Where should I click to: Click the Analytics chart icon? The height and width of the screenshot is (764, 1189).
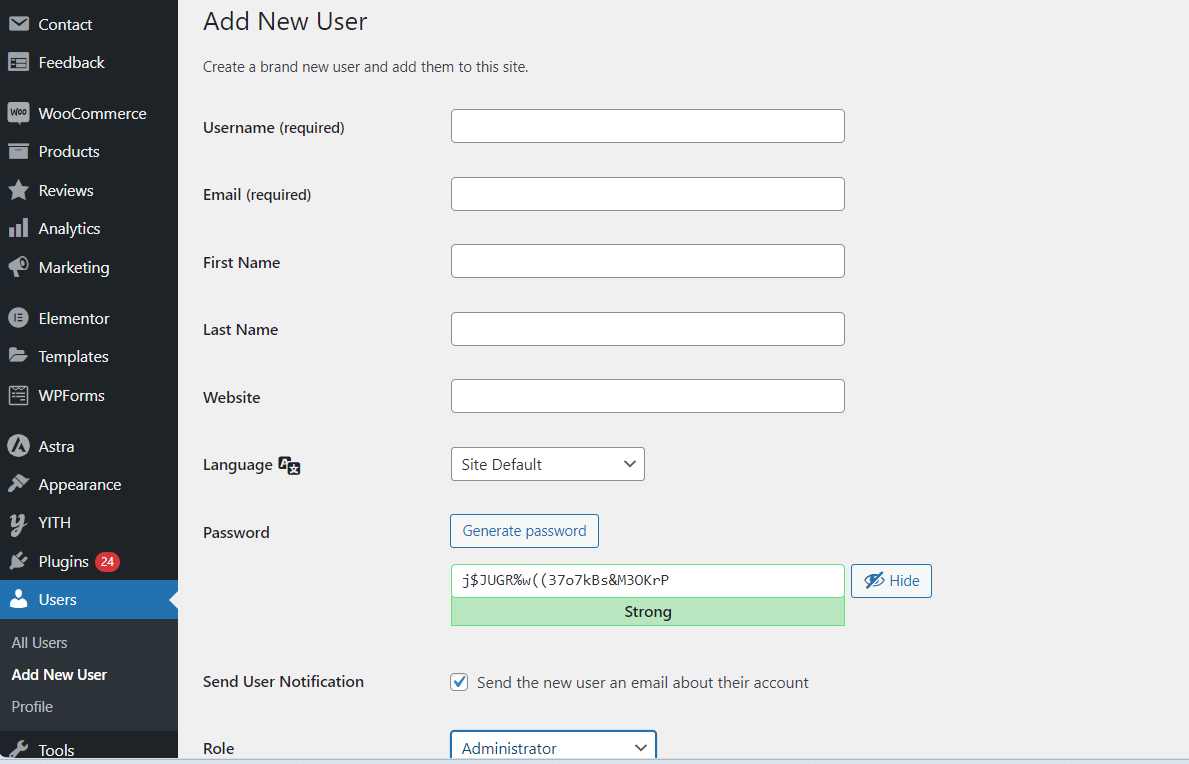(x=20, y=228)
